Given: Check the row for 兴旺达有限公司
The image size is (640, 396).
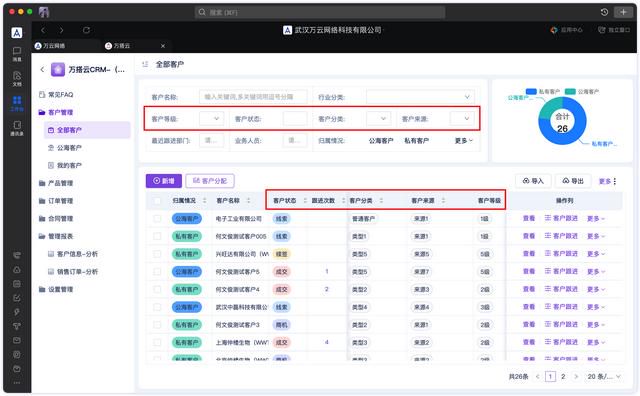Looking at the screenshot, I should click(x=157, y=254).
